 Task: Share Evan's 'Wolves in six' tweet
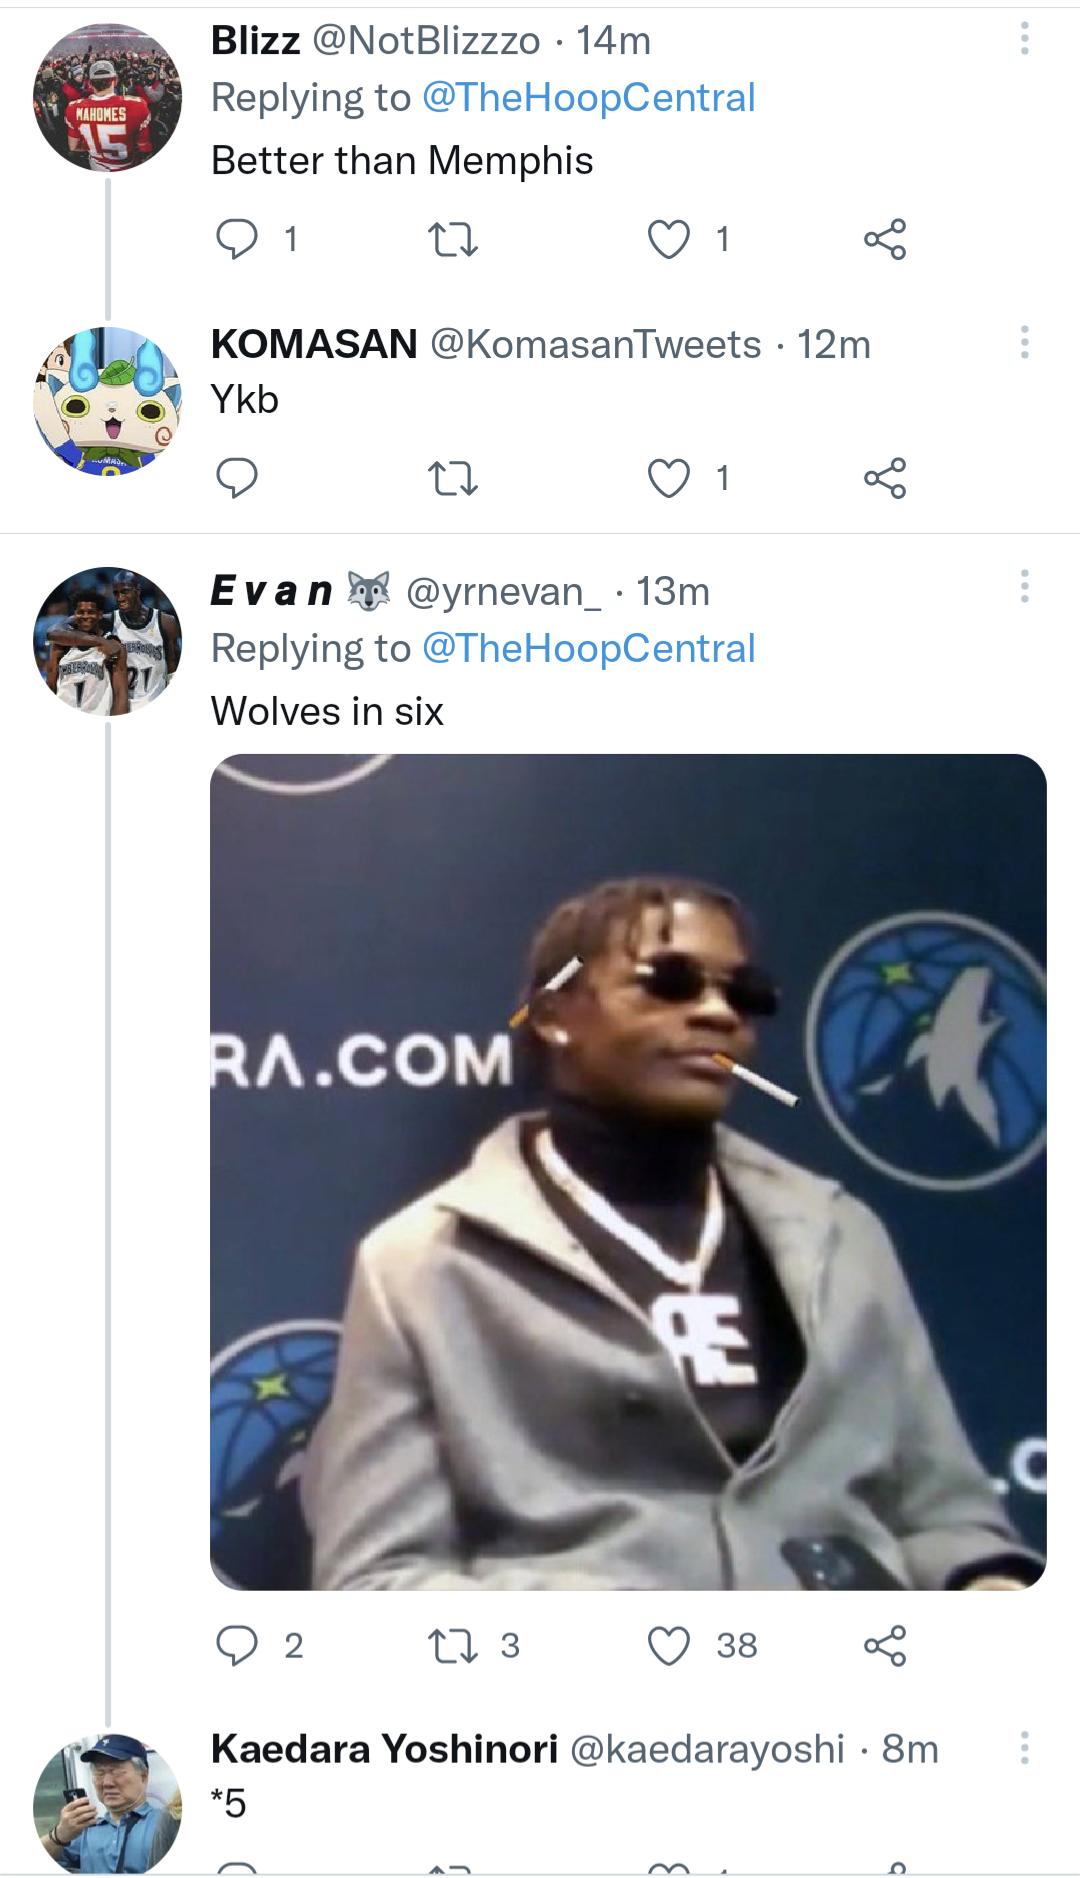[x=885, y=1646]
